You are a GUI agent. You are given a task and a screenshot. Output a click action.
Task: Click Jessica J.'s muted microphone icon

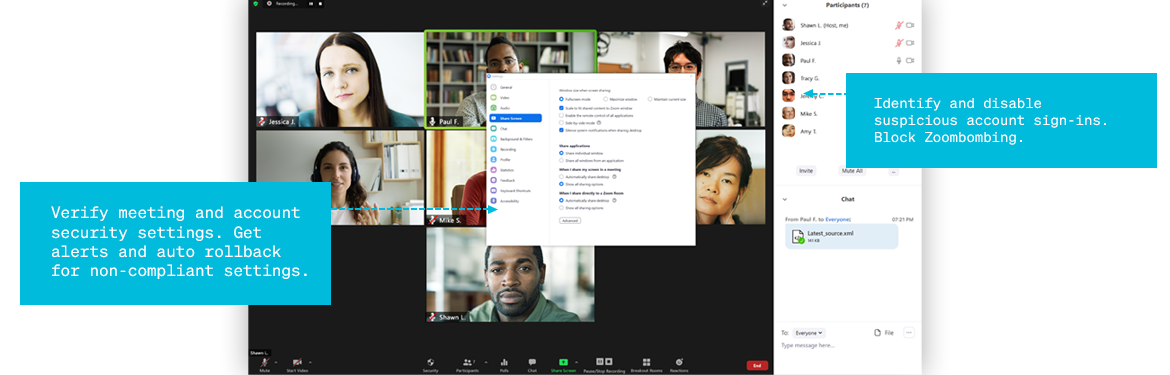(x=899, y=43)
